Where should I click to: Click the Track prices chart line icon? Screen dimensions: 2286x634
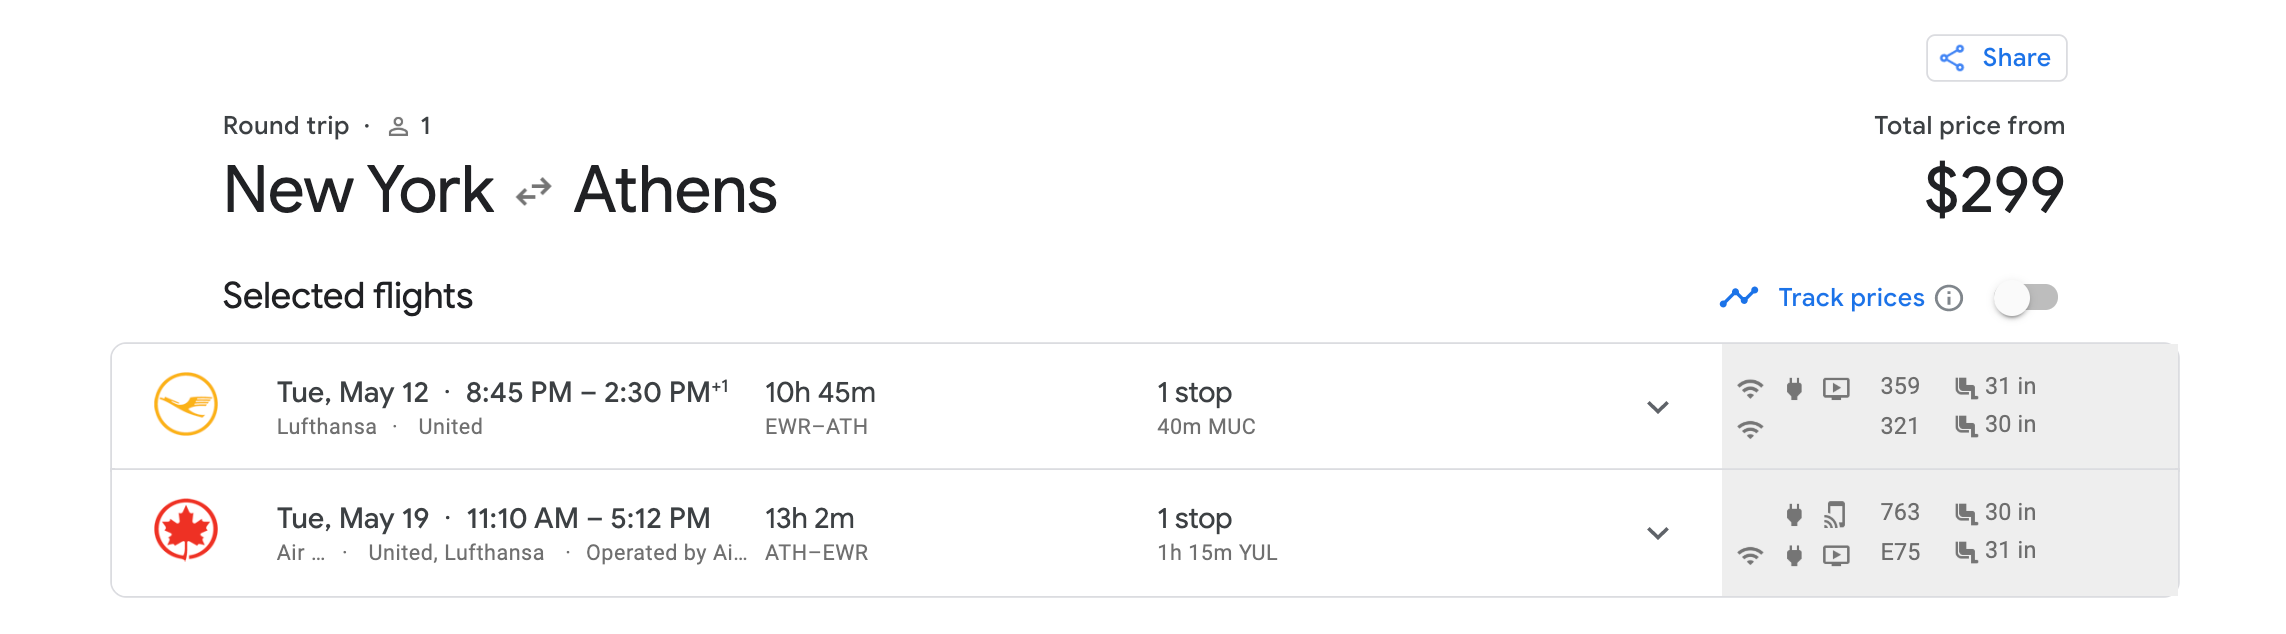[1739, 297]
